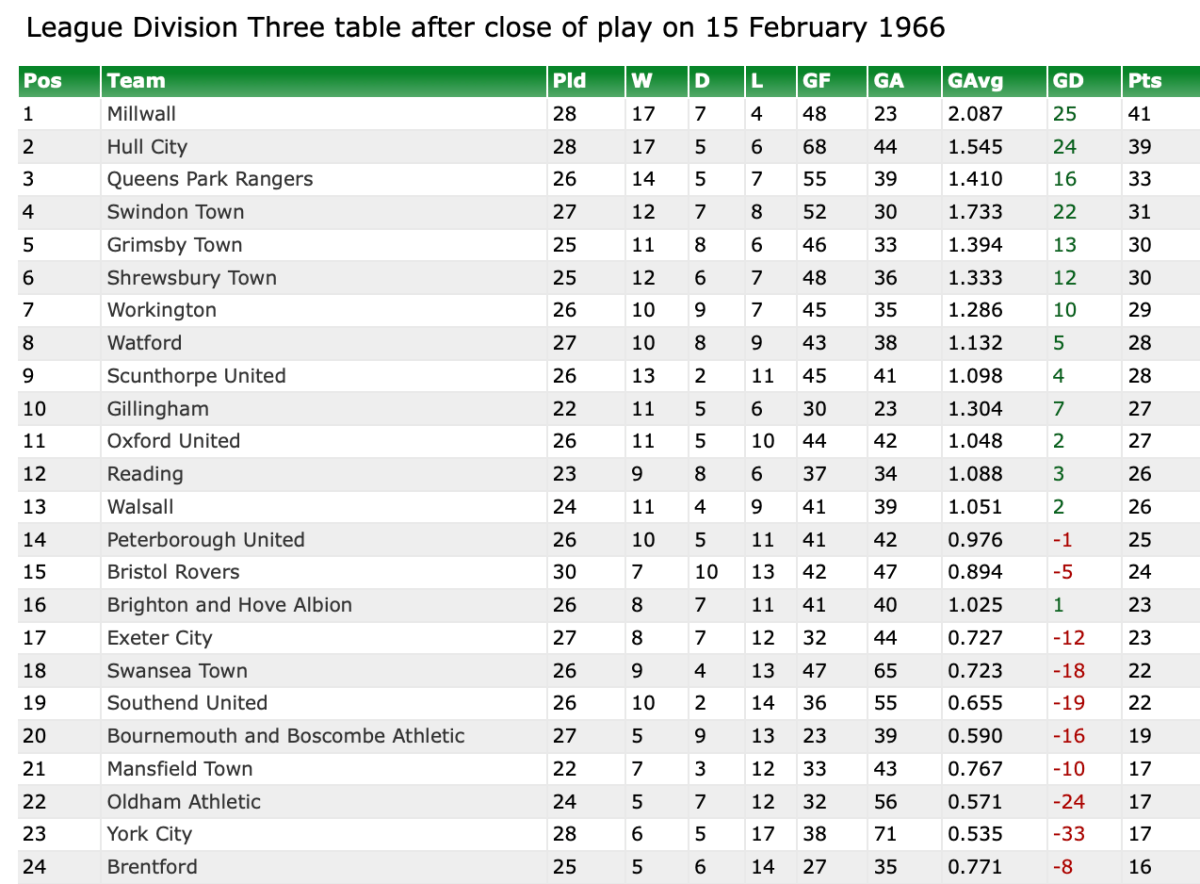1200x884 pixels.
Task: Select the Brentford team name
Action: [152, 867]
